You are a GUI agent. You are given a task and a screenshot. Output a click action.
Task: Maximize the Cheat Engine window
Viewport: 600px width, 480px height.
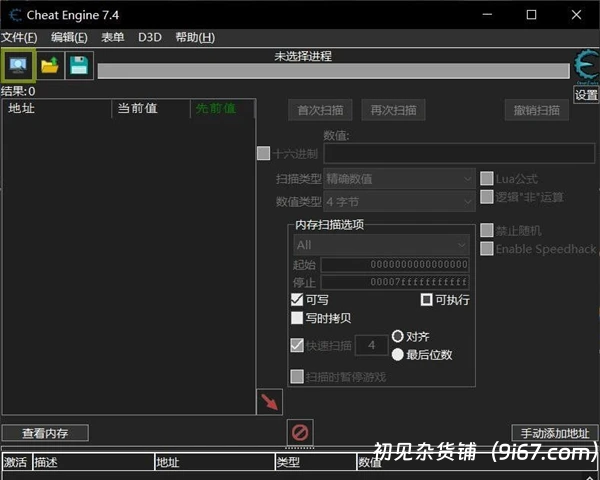click(x=531, y=15)
